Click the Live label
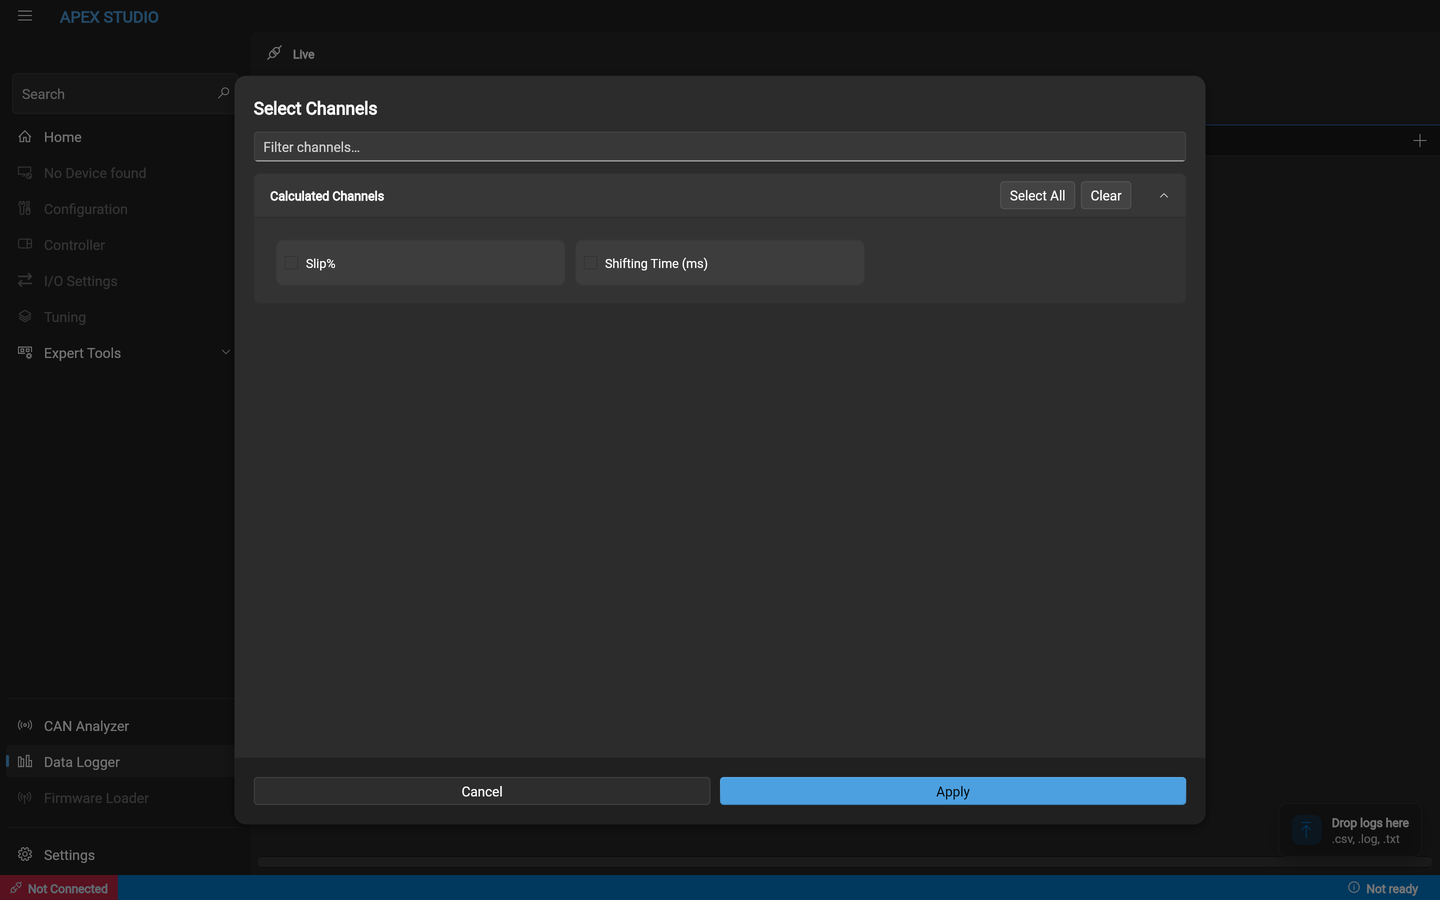 coord(304,54)
